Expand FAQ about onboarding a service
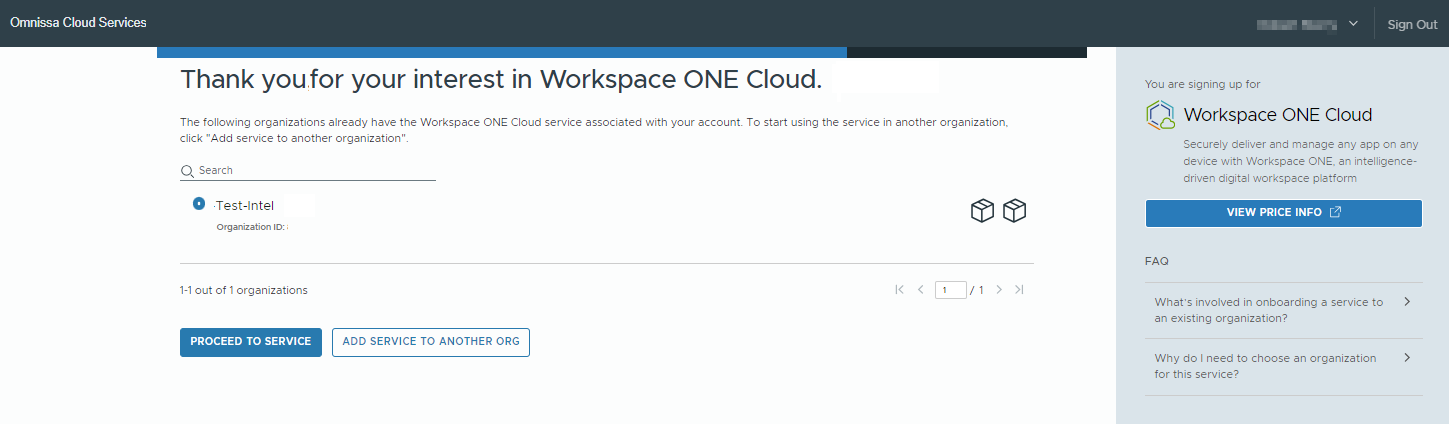 [x=1284, y=310]
